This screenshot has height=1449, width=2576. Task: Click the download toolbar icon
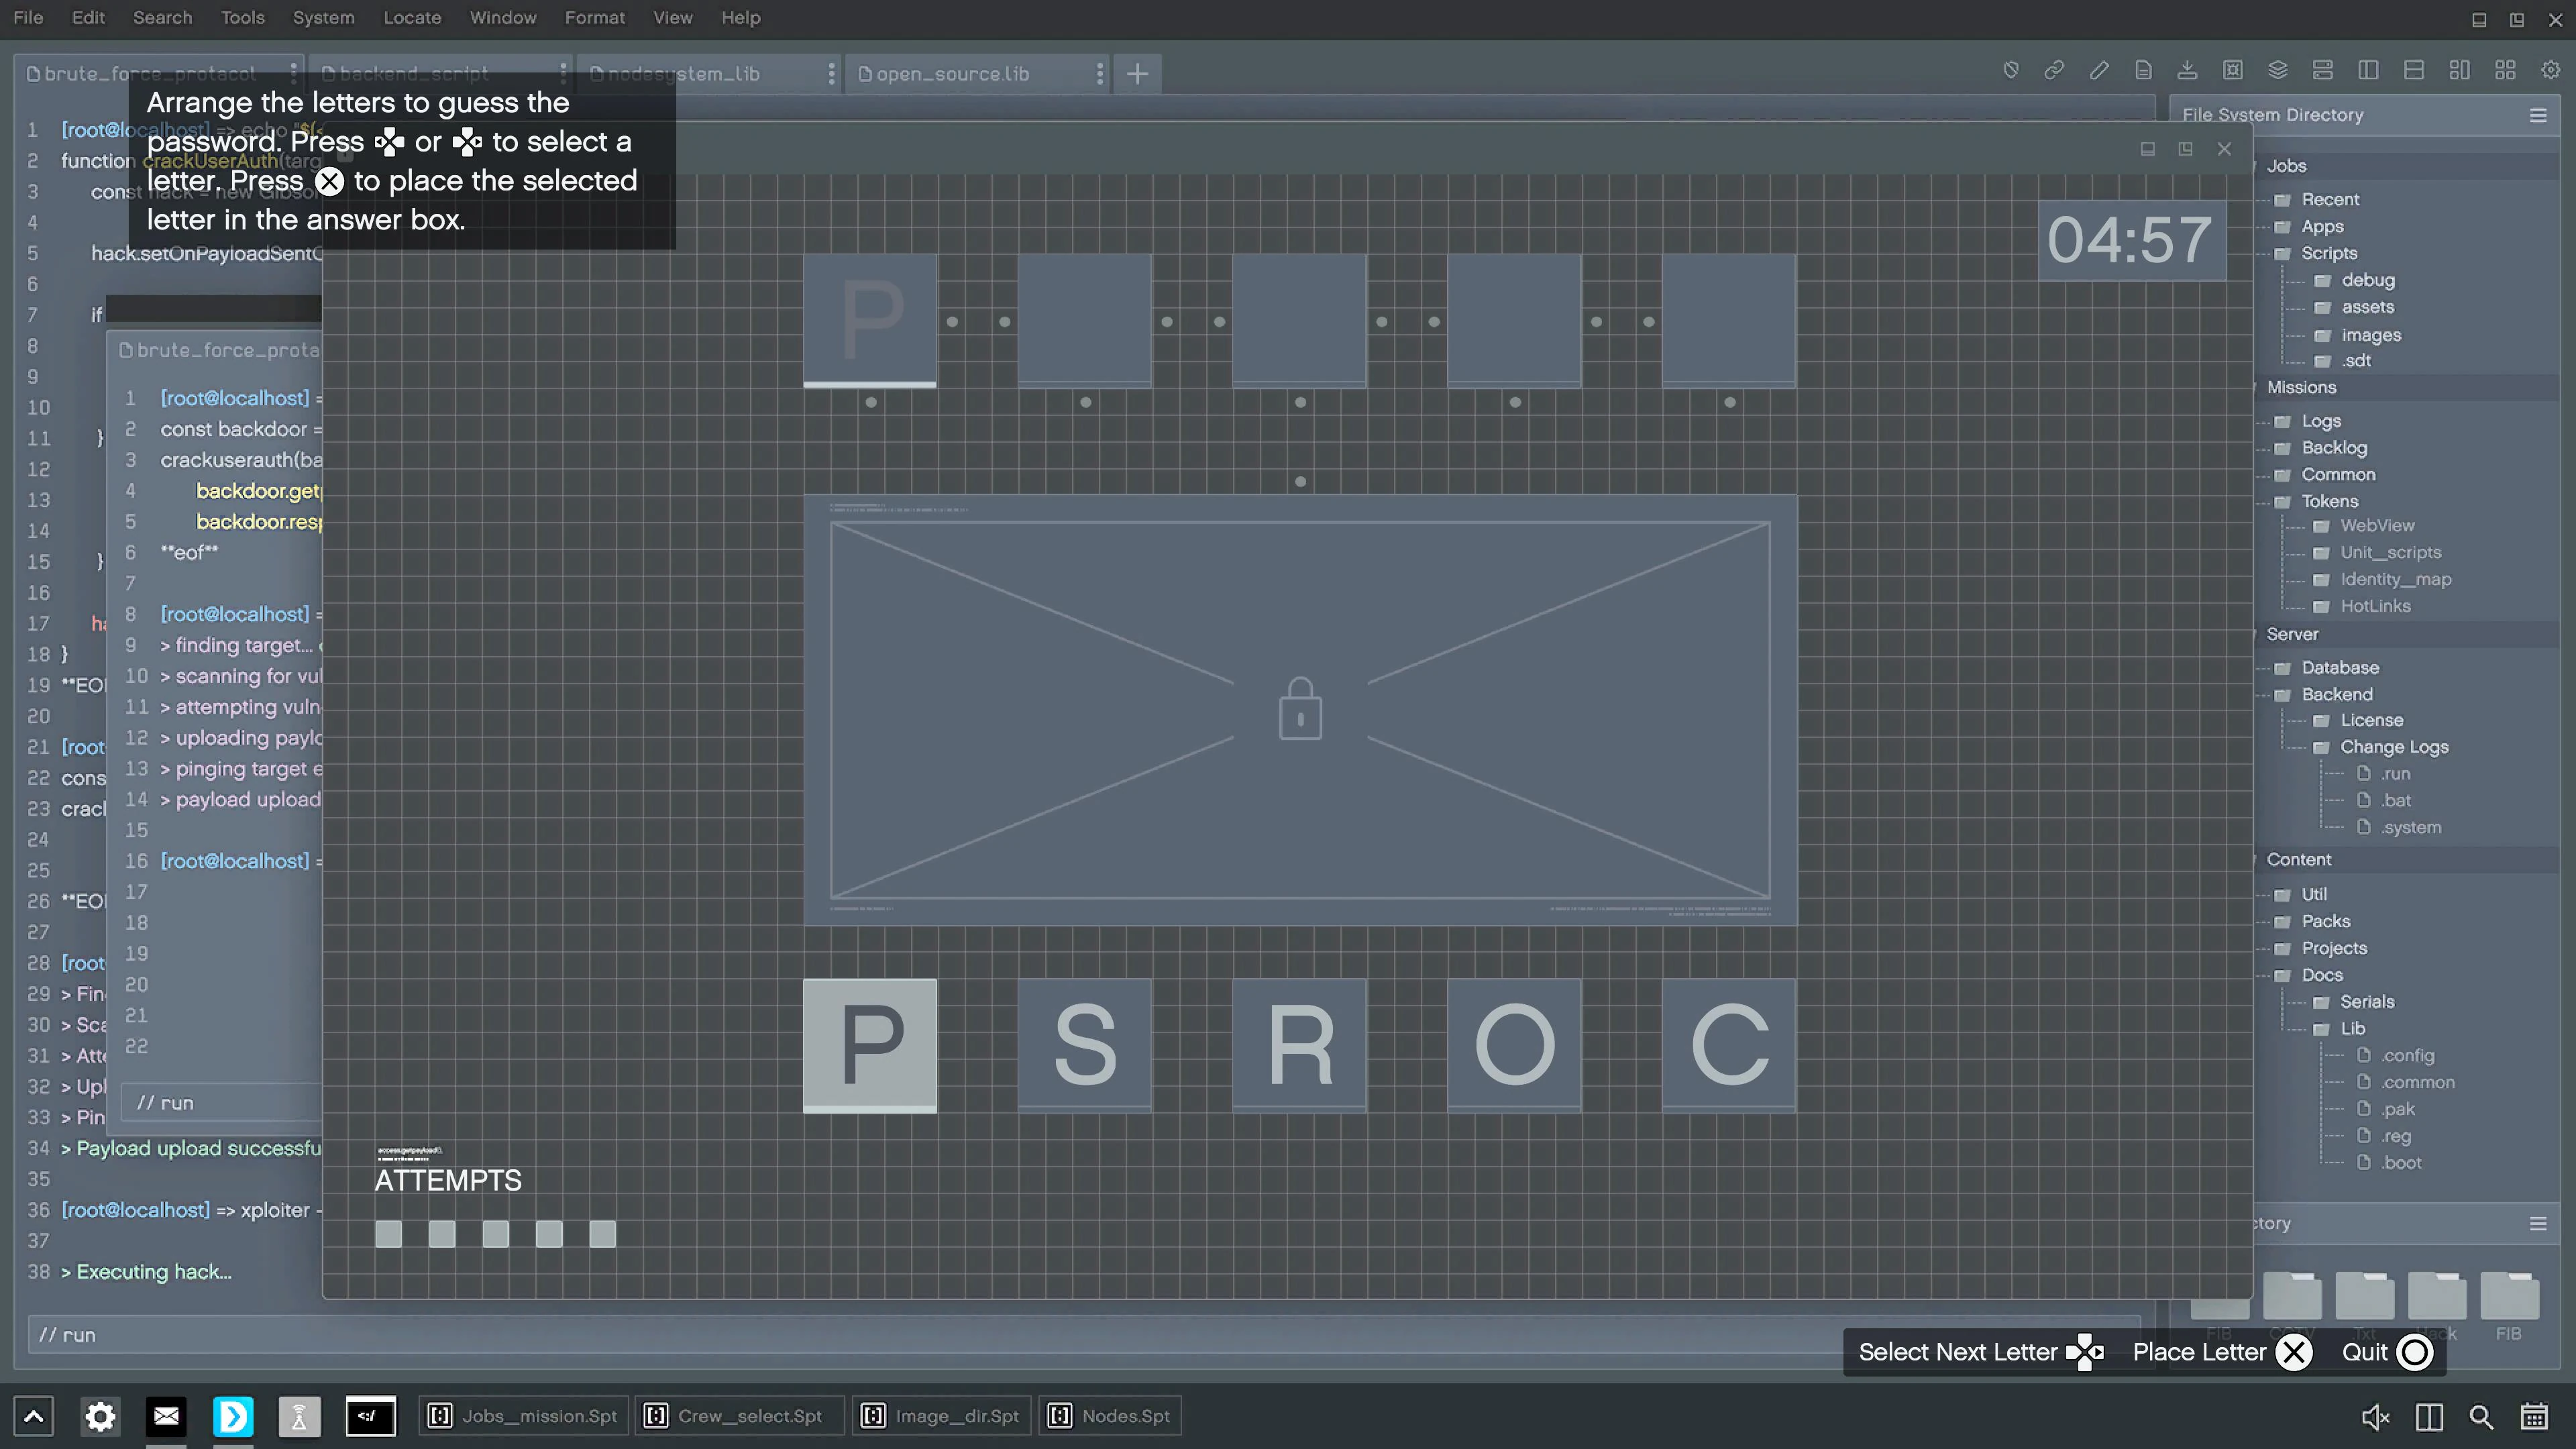coord(2187,70)
